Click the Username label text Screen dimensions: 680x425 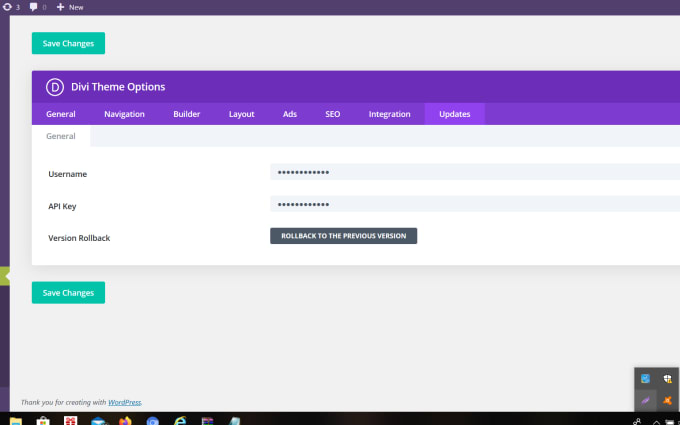click(68, 174)
